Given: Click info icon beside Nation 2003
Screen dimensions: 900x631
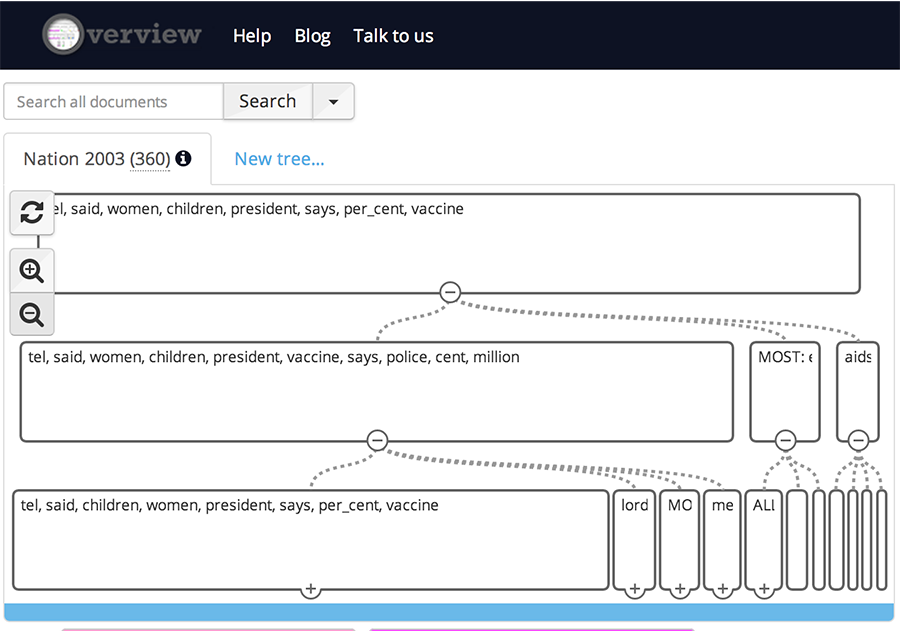Looking at the screenshot, I should pos(183,159).
